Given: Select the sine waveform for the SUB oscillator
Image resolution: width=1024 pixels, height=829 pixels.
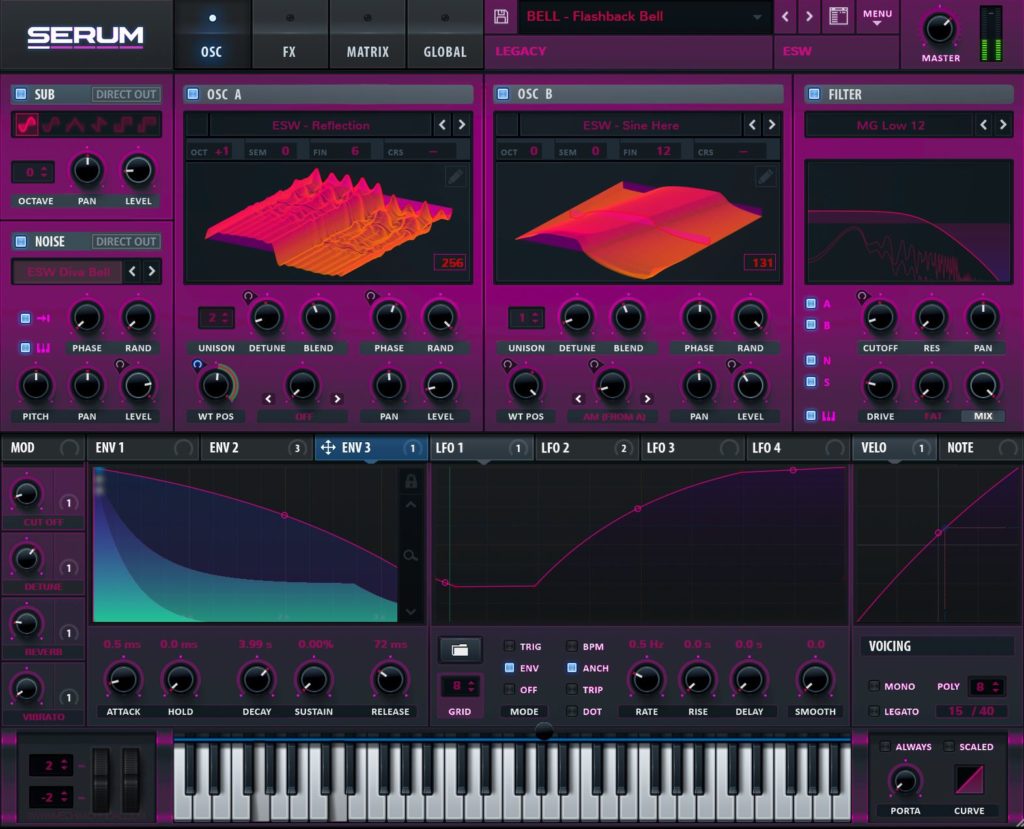Looking at the screenshot, I should 26,124.
